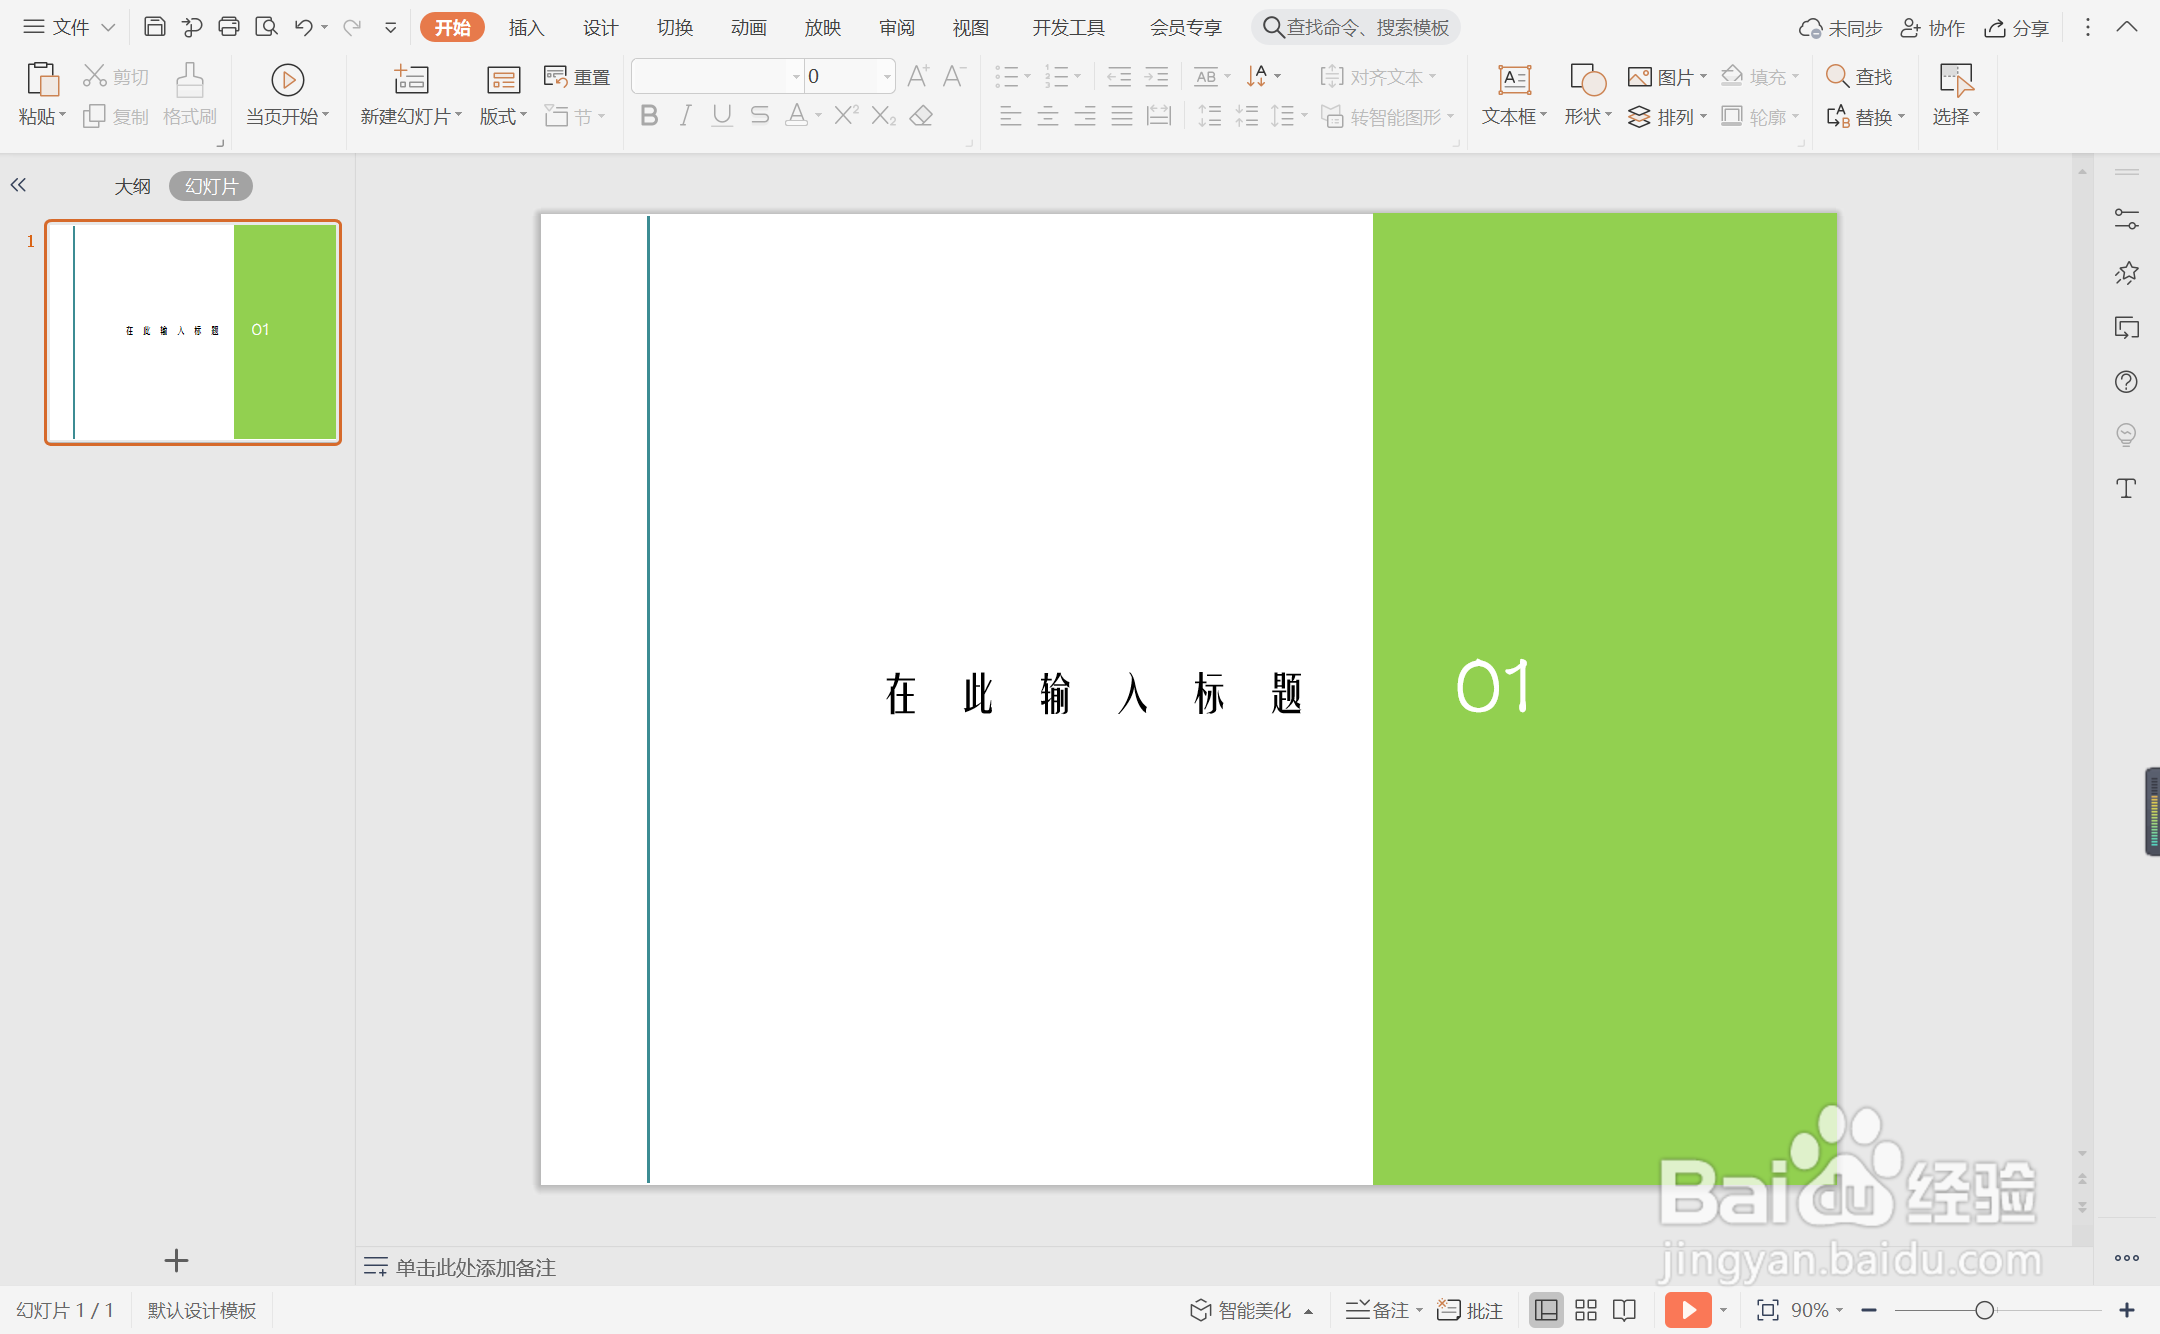Toggle underline formatting
Image resolution: width=2160 pixels, height=1334 pixels.
[x=721, y=115]
